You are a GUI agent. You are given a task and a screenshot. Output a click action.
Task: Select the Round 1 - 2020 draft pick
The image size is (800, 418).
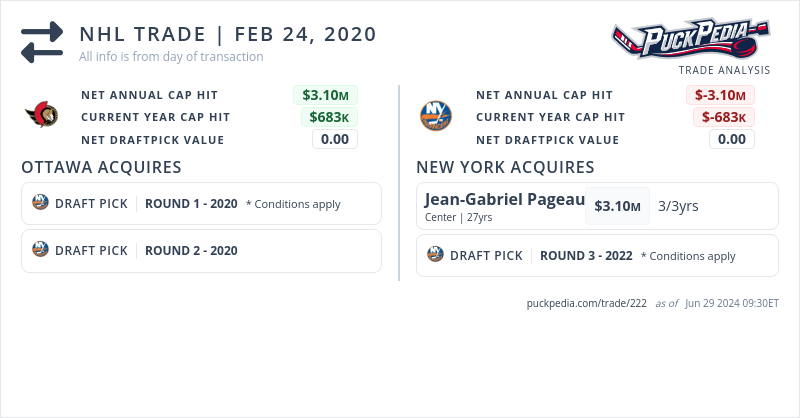click(191, 204)
